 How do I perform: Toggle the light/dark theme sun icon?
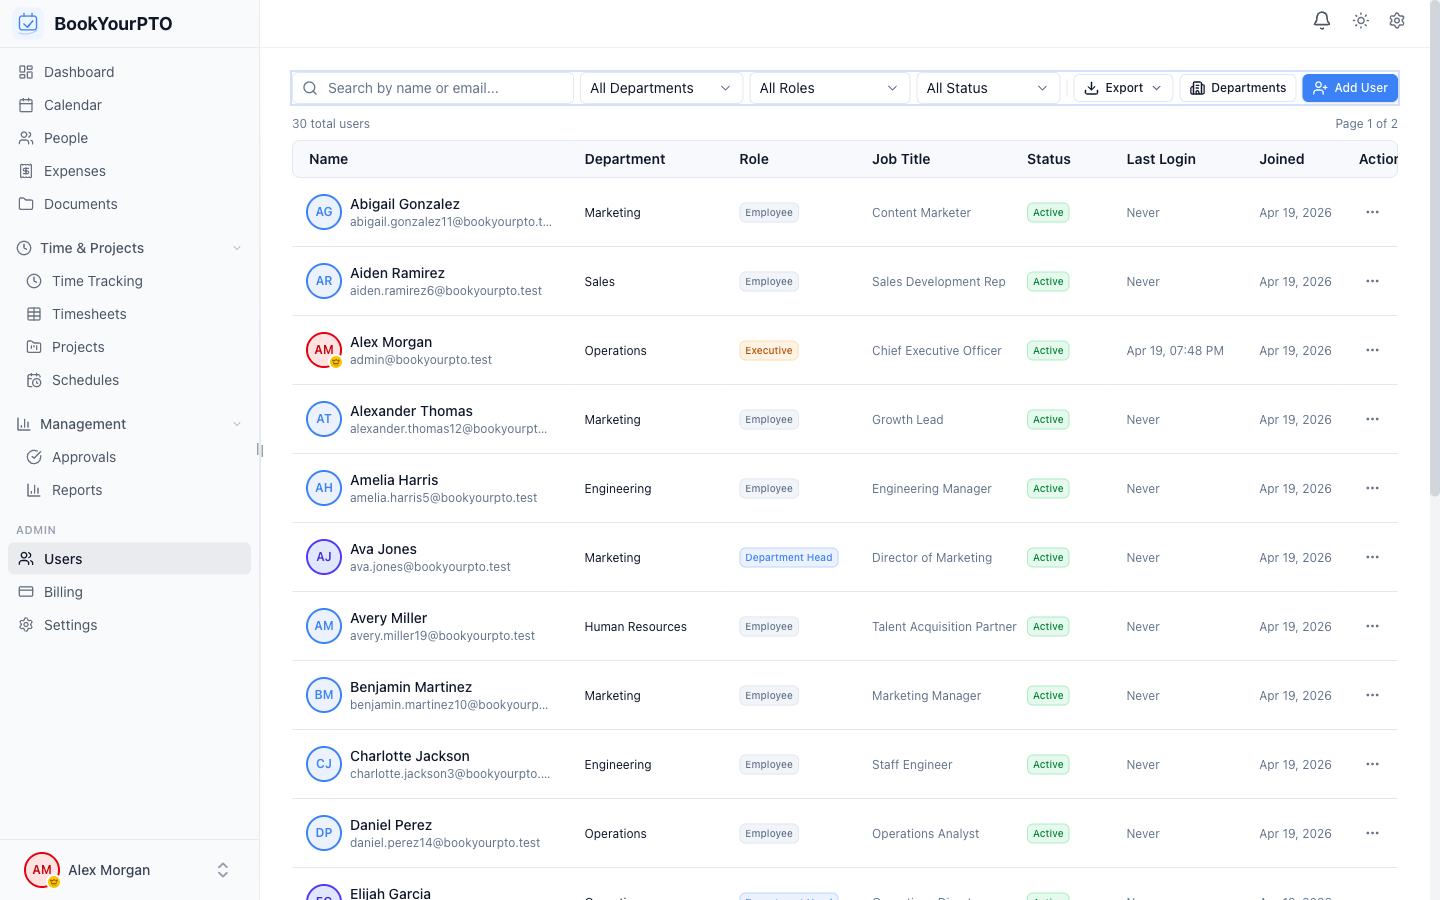pyautogui.click(x=1360, y=20)
